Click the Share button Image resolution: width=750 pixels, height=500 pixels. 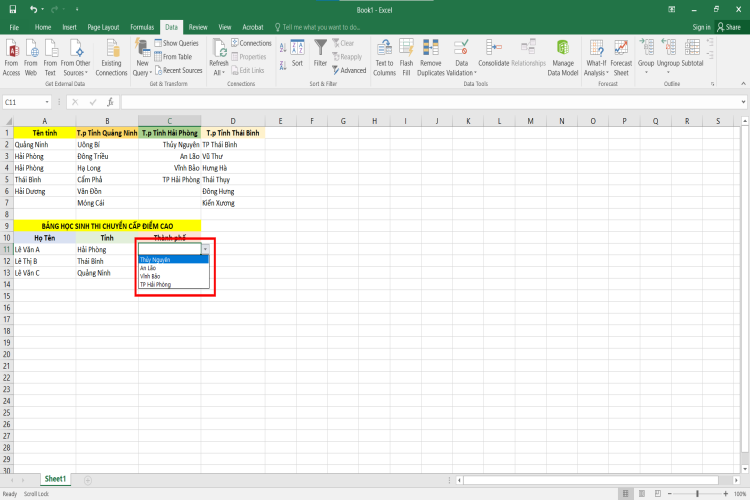tap(729, 27)
